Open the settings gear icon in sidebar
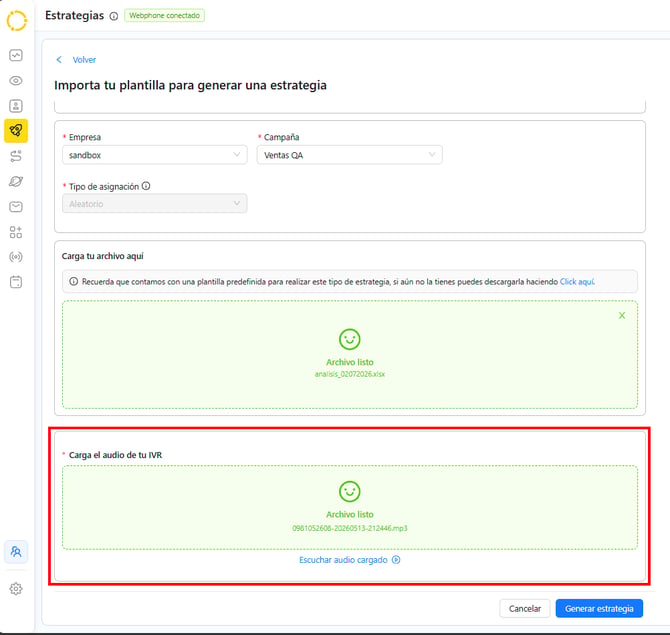The image size is (670, 635). 16,589
